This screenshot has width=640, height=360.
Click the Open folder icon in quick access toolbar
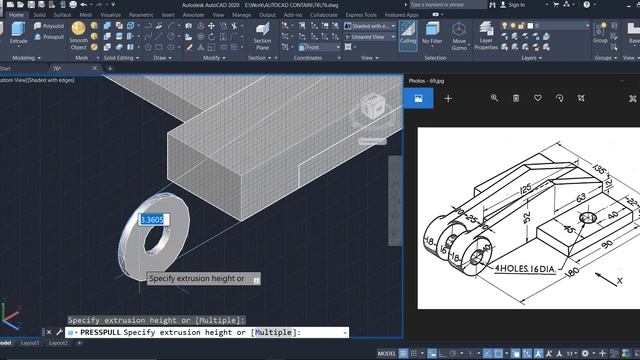pos(20,5)
